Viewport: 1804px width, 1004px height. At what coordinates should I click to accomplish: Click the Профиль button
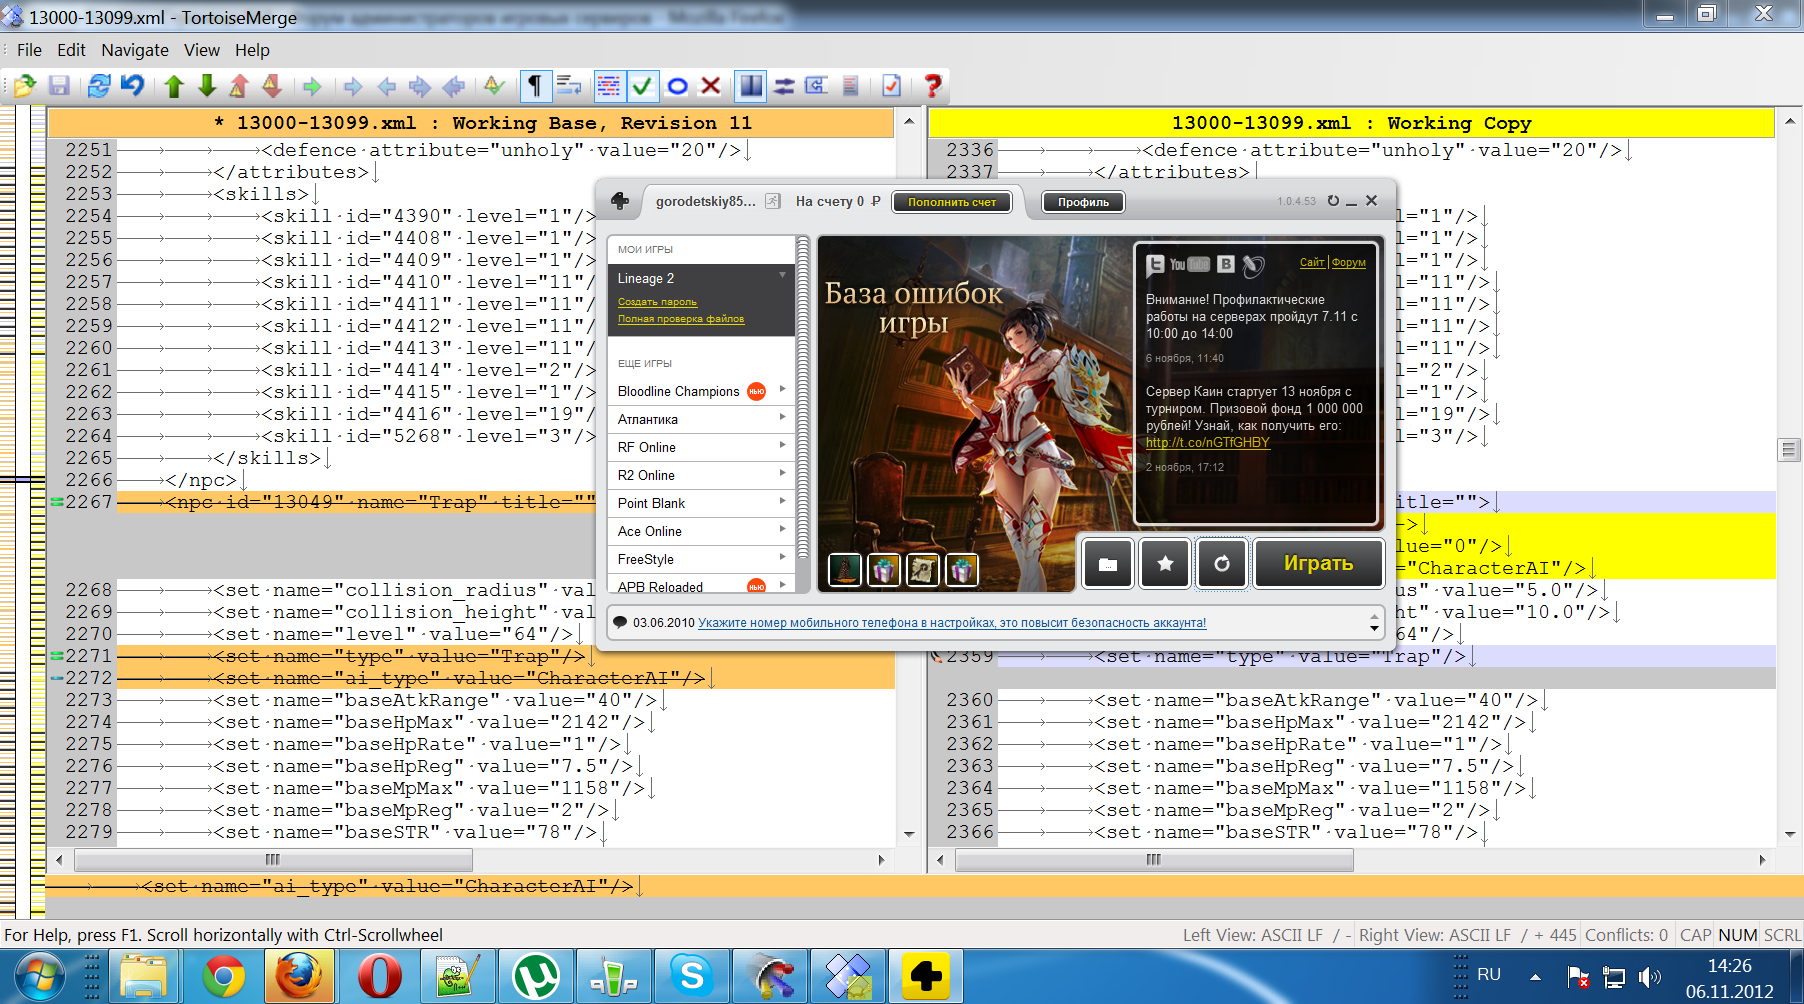tap(1084, 202)
